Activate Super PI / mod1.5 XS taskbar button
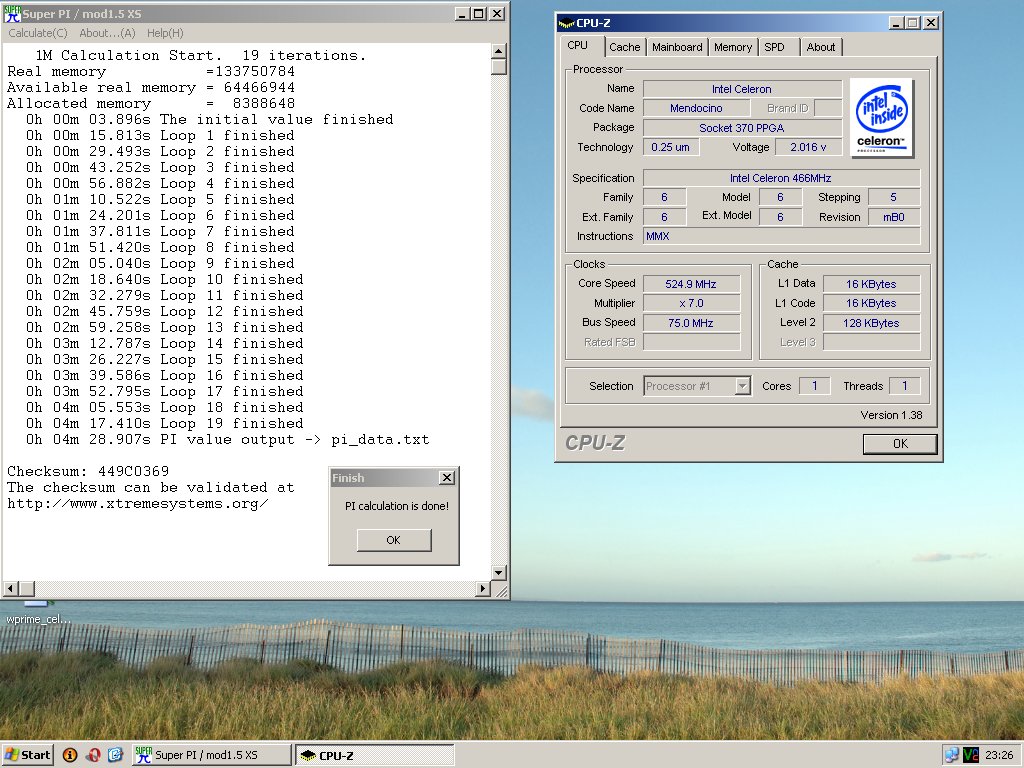This screenshot has width=1024, height=768. (212, 755)
